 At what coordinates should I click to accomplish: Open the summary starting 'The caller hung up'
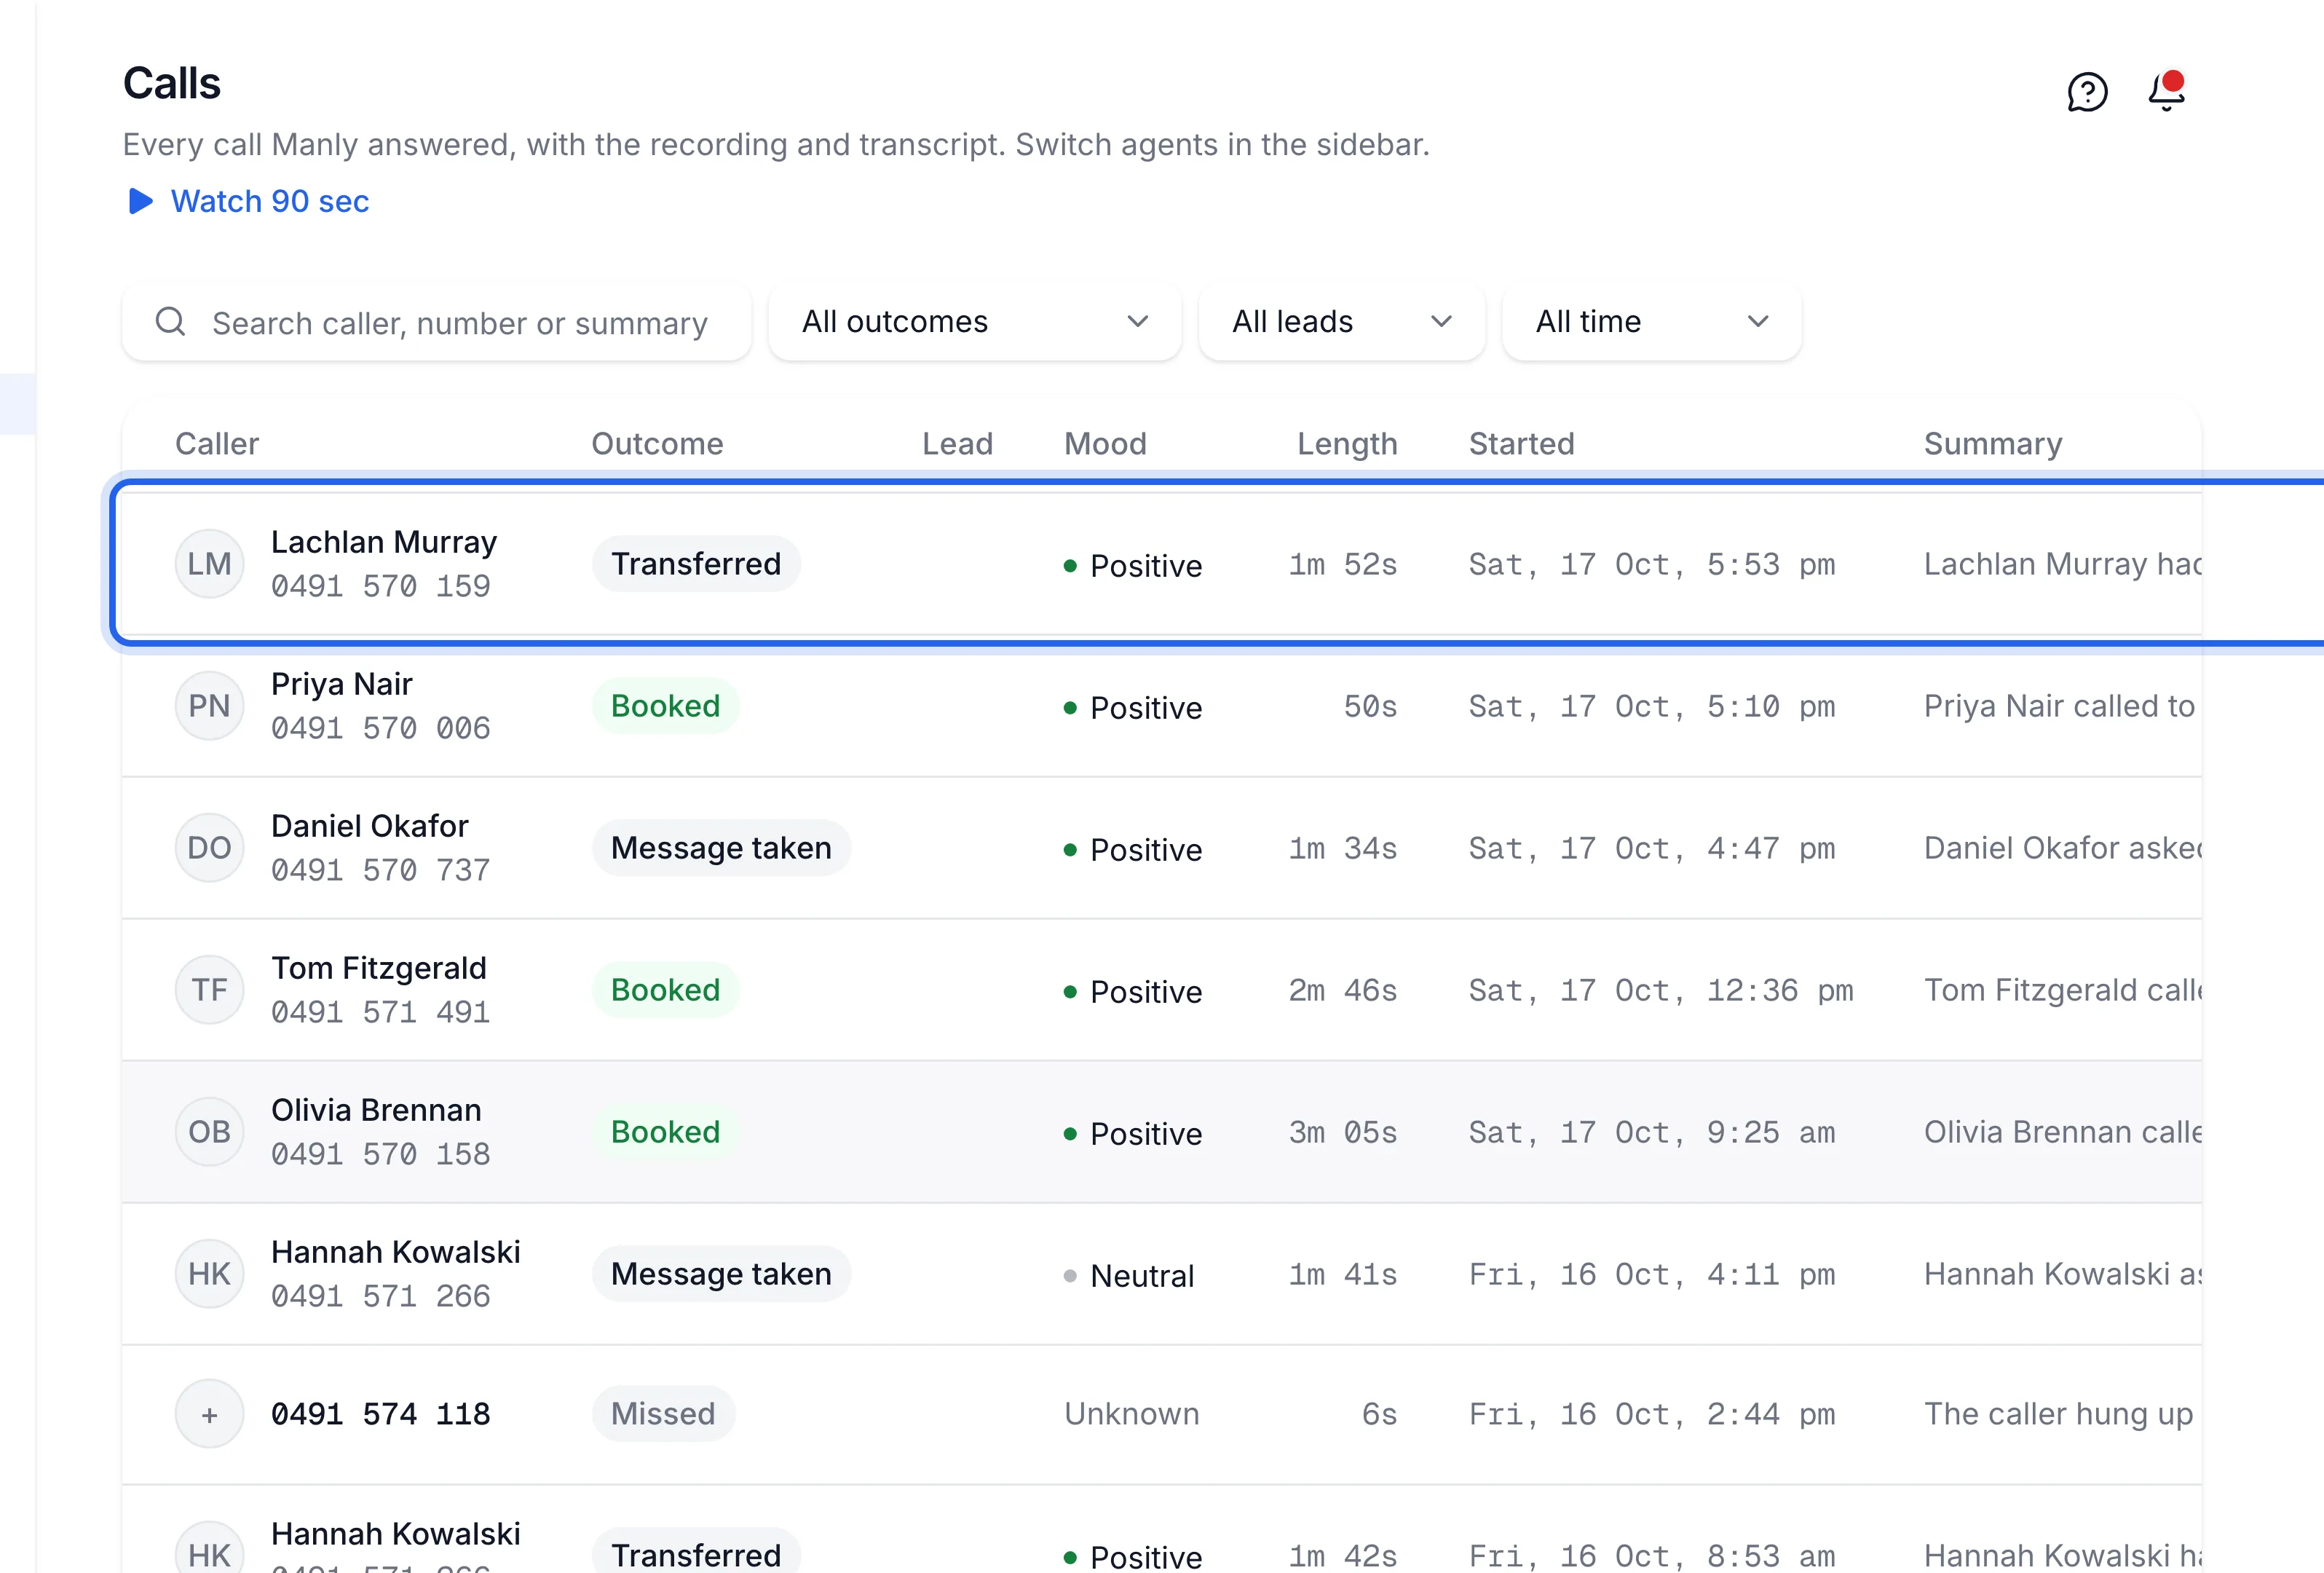pyautogui.click(x=2058, y=1414)
